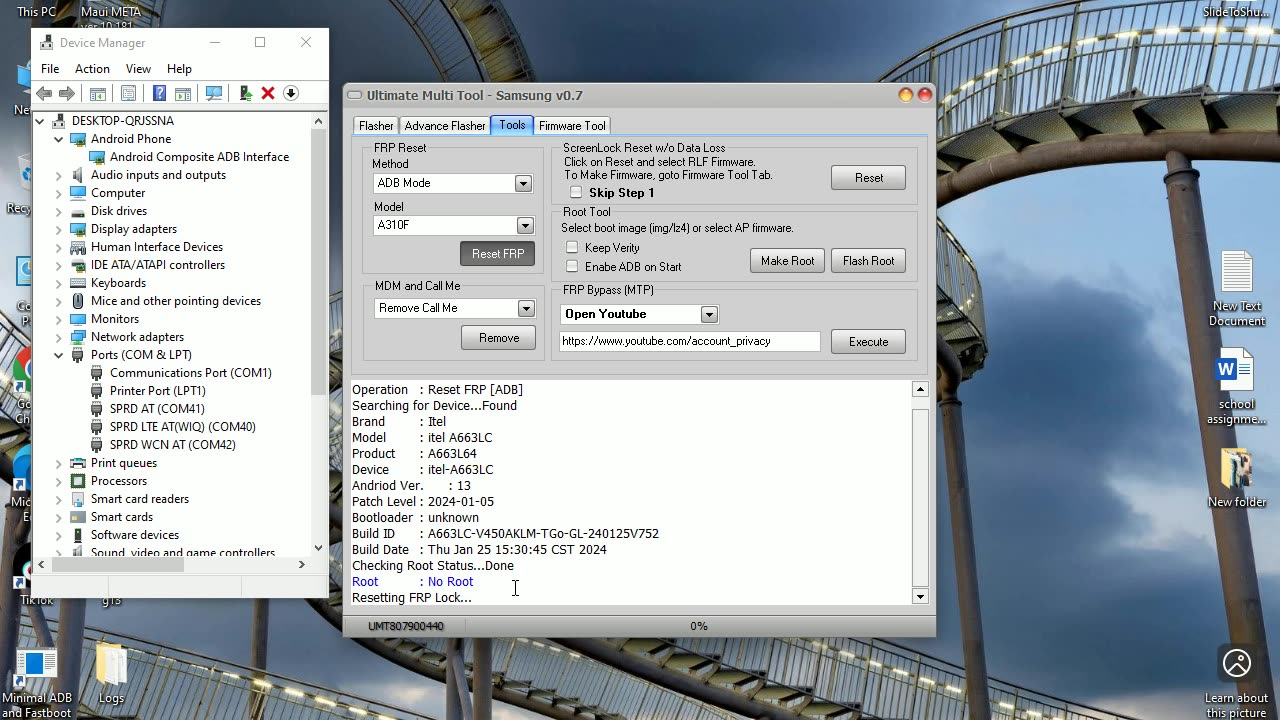This screenshot has height=720, width=1280.
Task: Click Show/Hide Console Tree icon in Device Manager
Action: click(98, 93)
